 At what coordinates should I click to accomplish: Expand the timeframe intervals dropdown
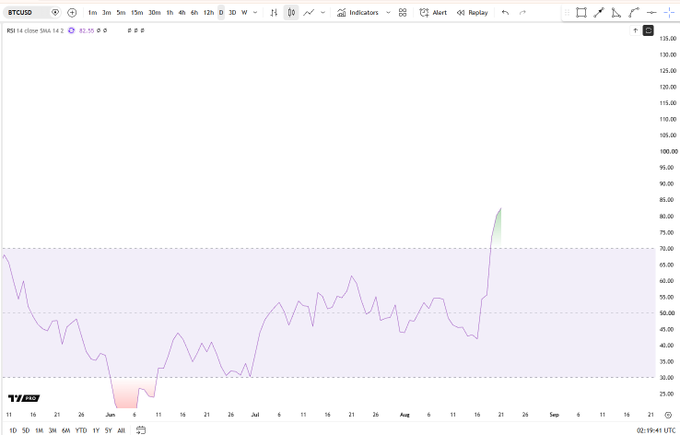[x=255, y=13]
